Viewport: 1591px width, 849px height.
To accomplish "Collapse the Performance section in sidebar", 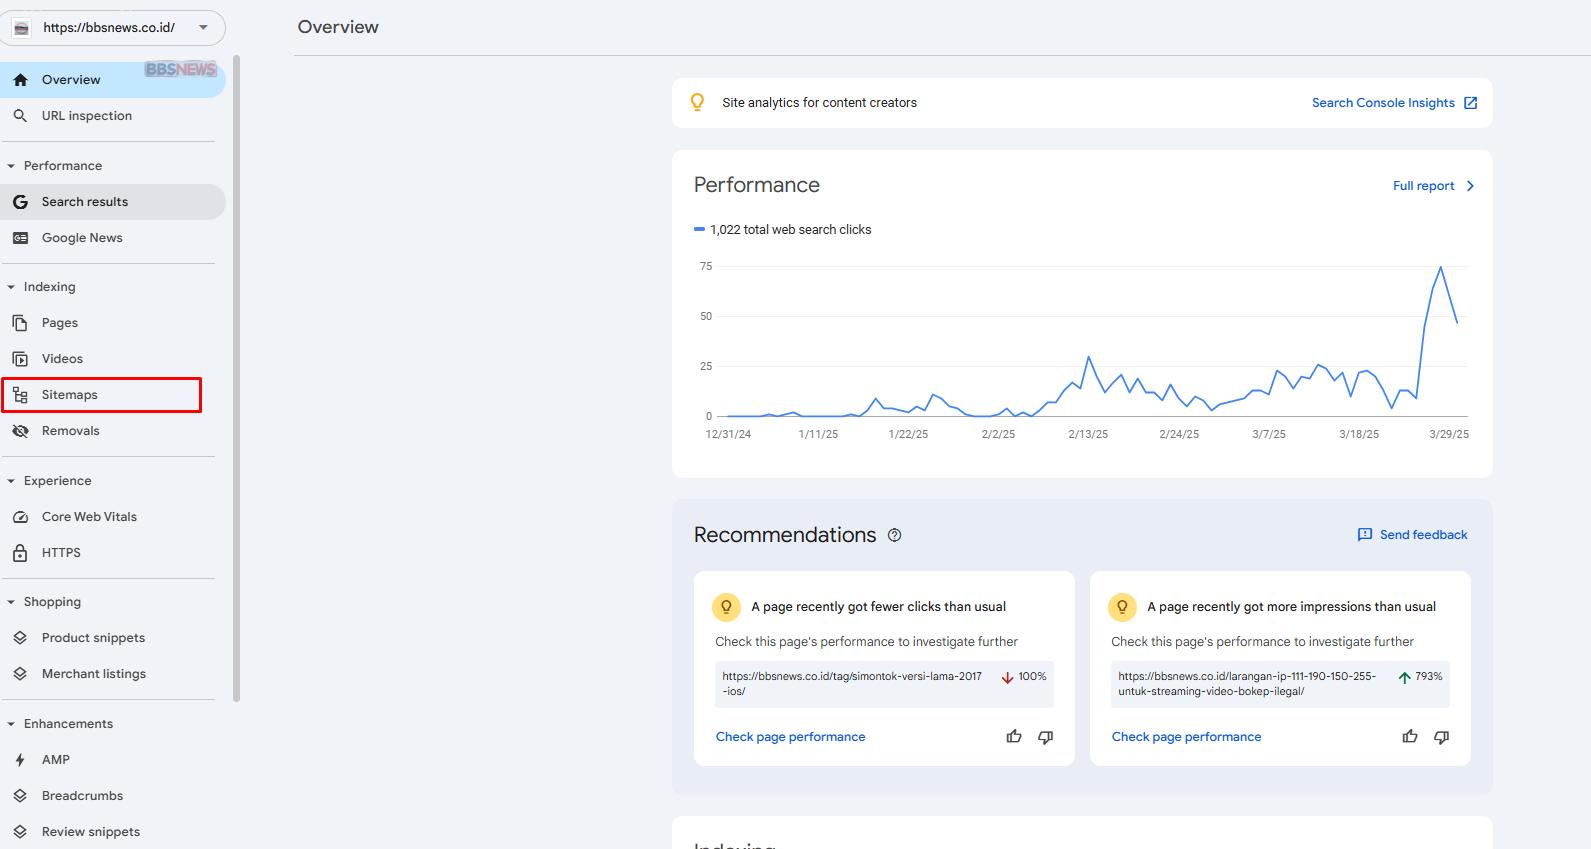I will pyautogui.click(x=11, y=166).
